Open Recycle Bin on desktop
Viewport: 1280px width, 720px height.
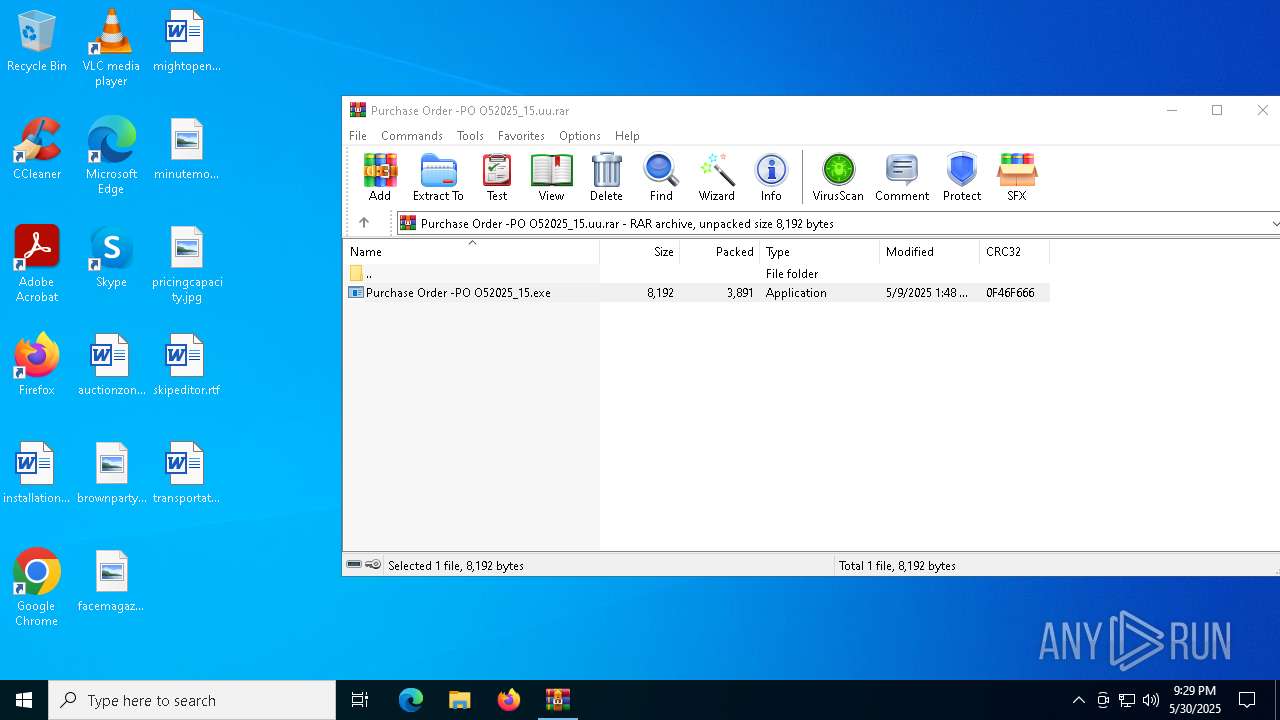point(37,42)
